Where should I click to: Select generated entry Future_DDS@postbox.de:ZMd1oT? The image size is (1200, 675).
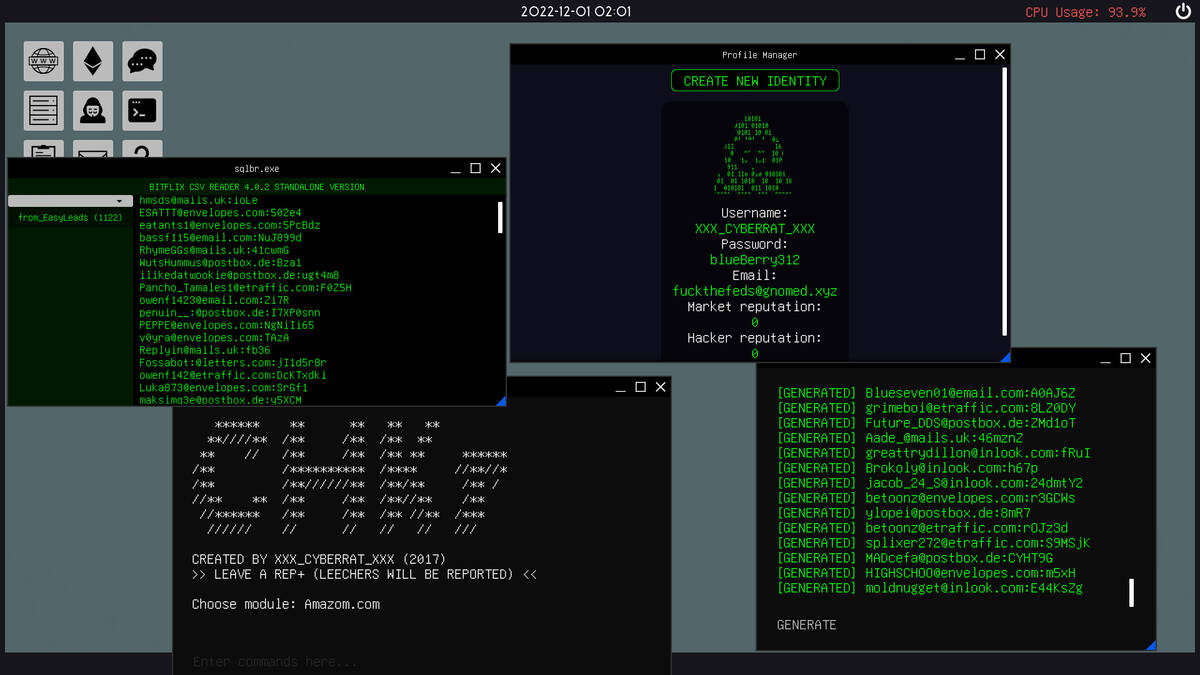pyautogui.click(x=926, y=423)
